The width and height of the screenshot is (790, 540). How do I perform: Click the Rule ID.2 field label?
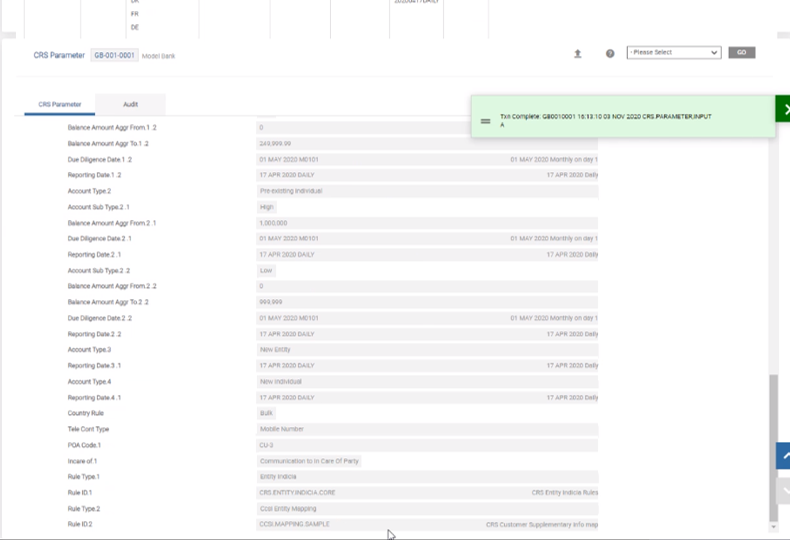pyautogui.click(x=80, y=524)
